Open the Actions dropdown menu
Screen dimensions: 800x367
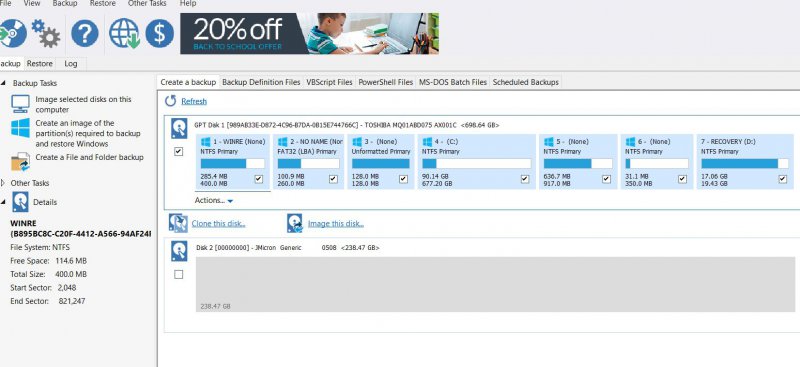tap(214, 201)
